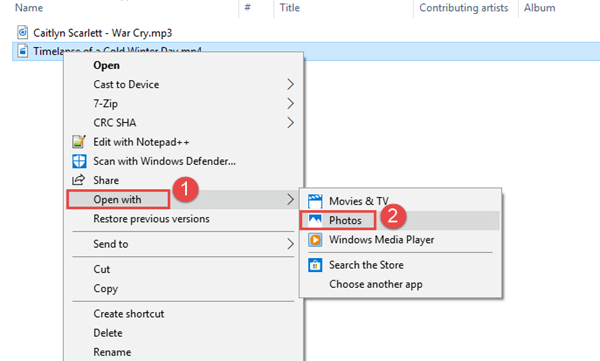Expand the CRC SHA submenu arrow

tap(290, 123)
